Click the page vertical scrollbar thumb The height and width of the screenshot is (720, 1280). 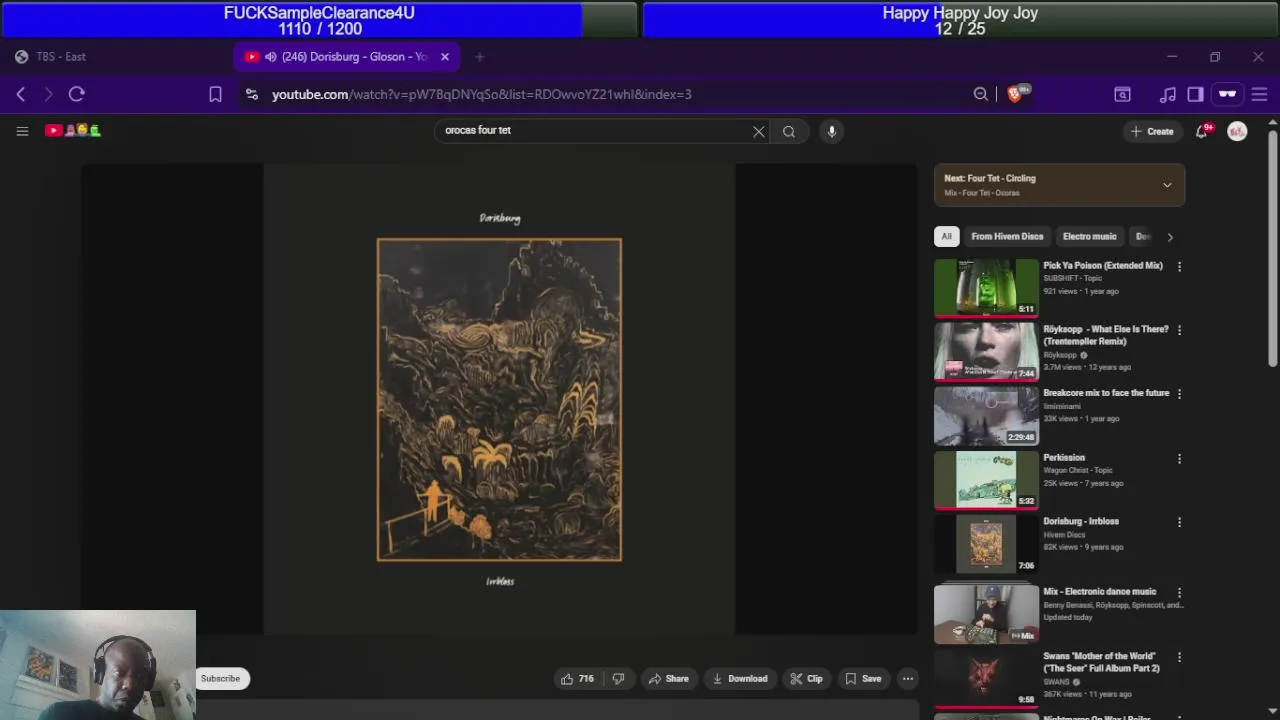1272,250
